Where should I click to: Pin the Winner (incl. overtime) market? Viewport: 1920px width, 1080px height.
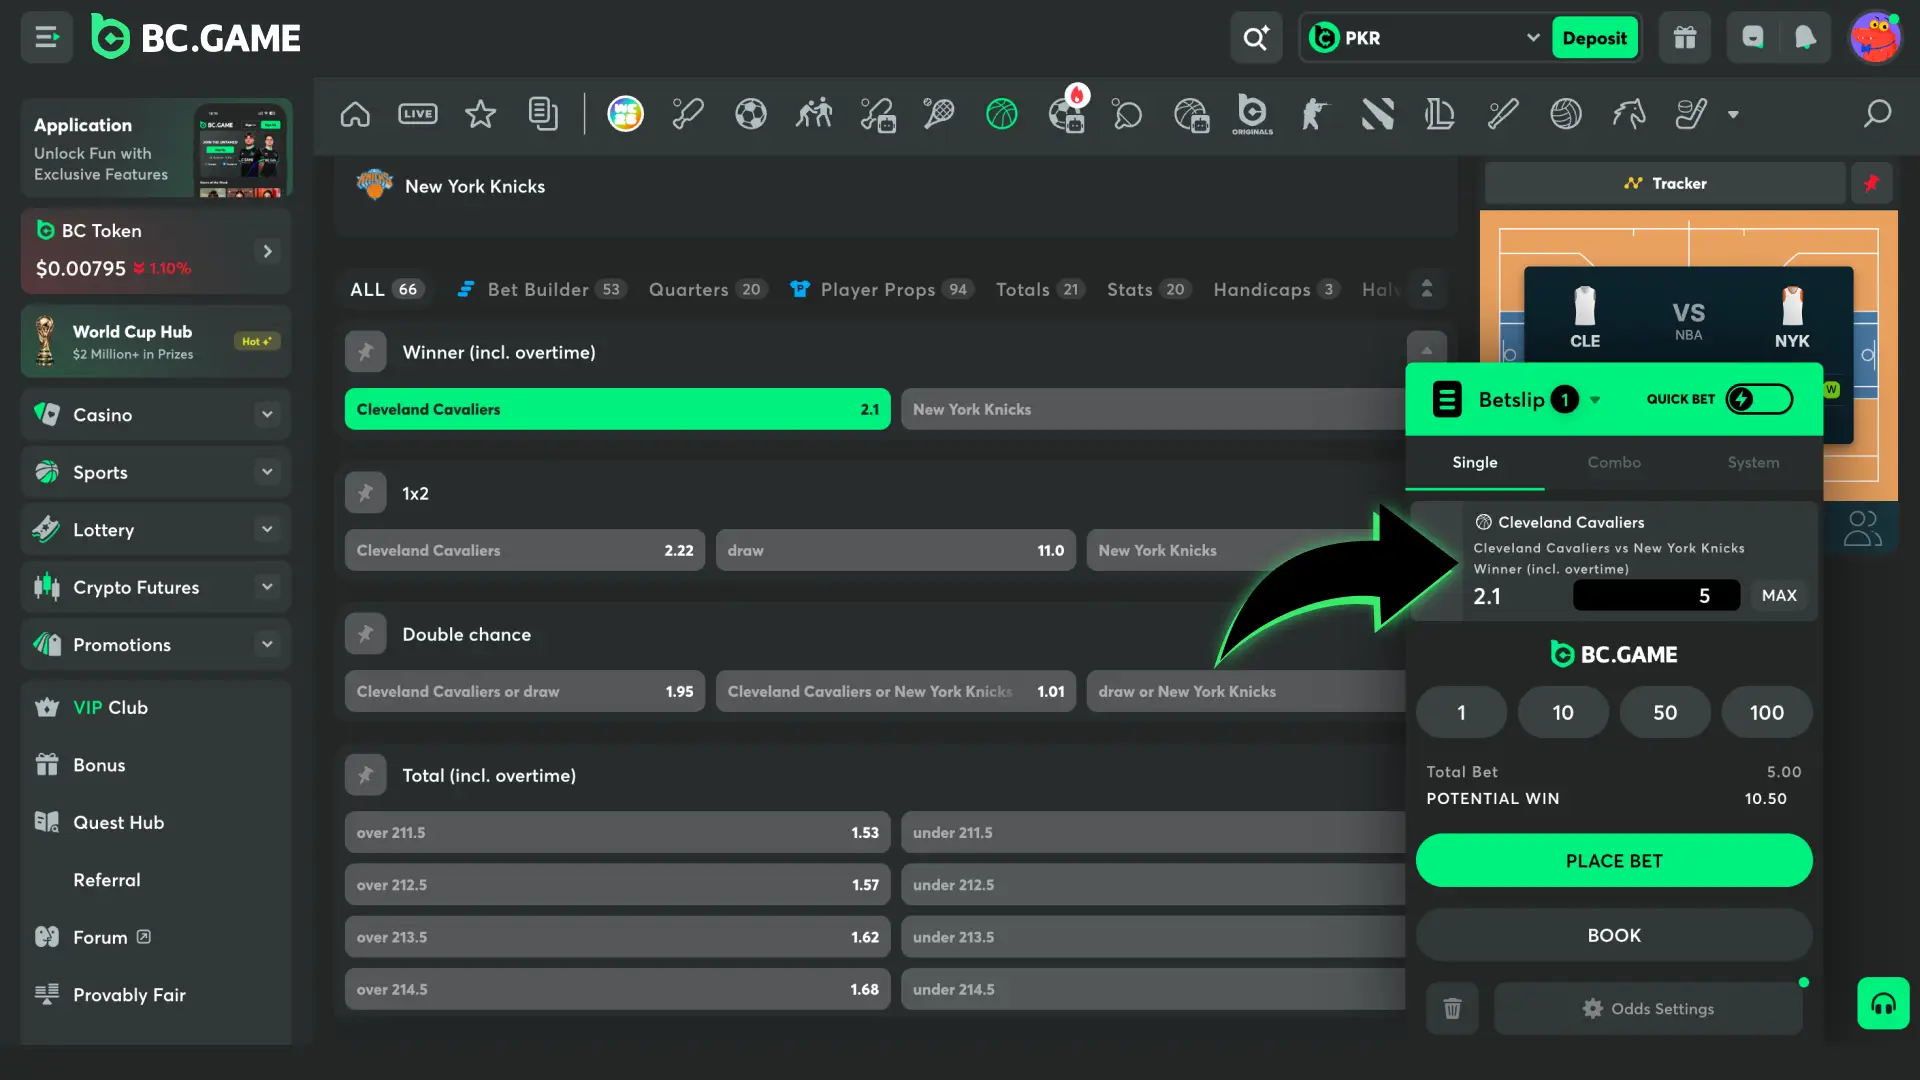(366, 352)
